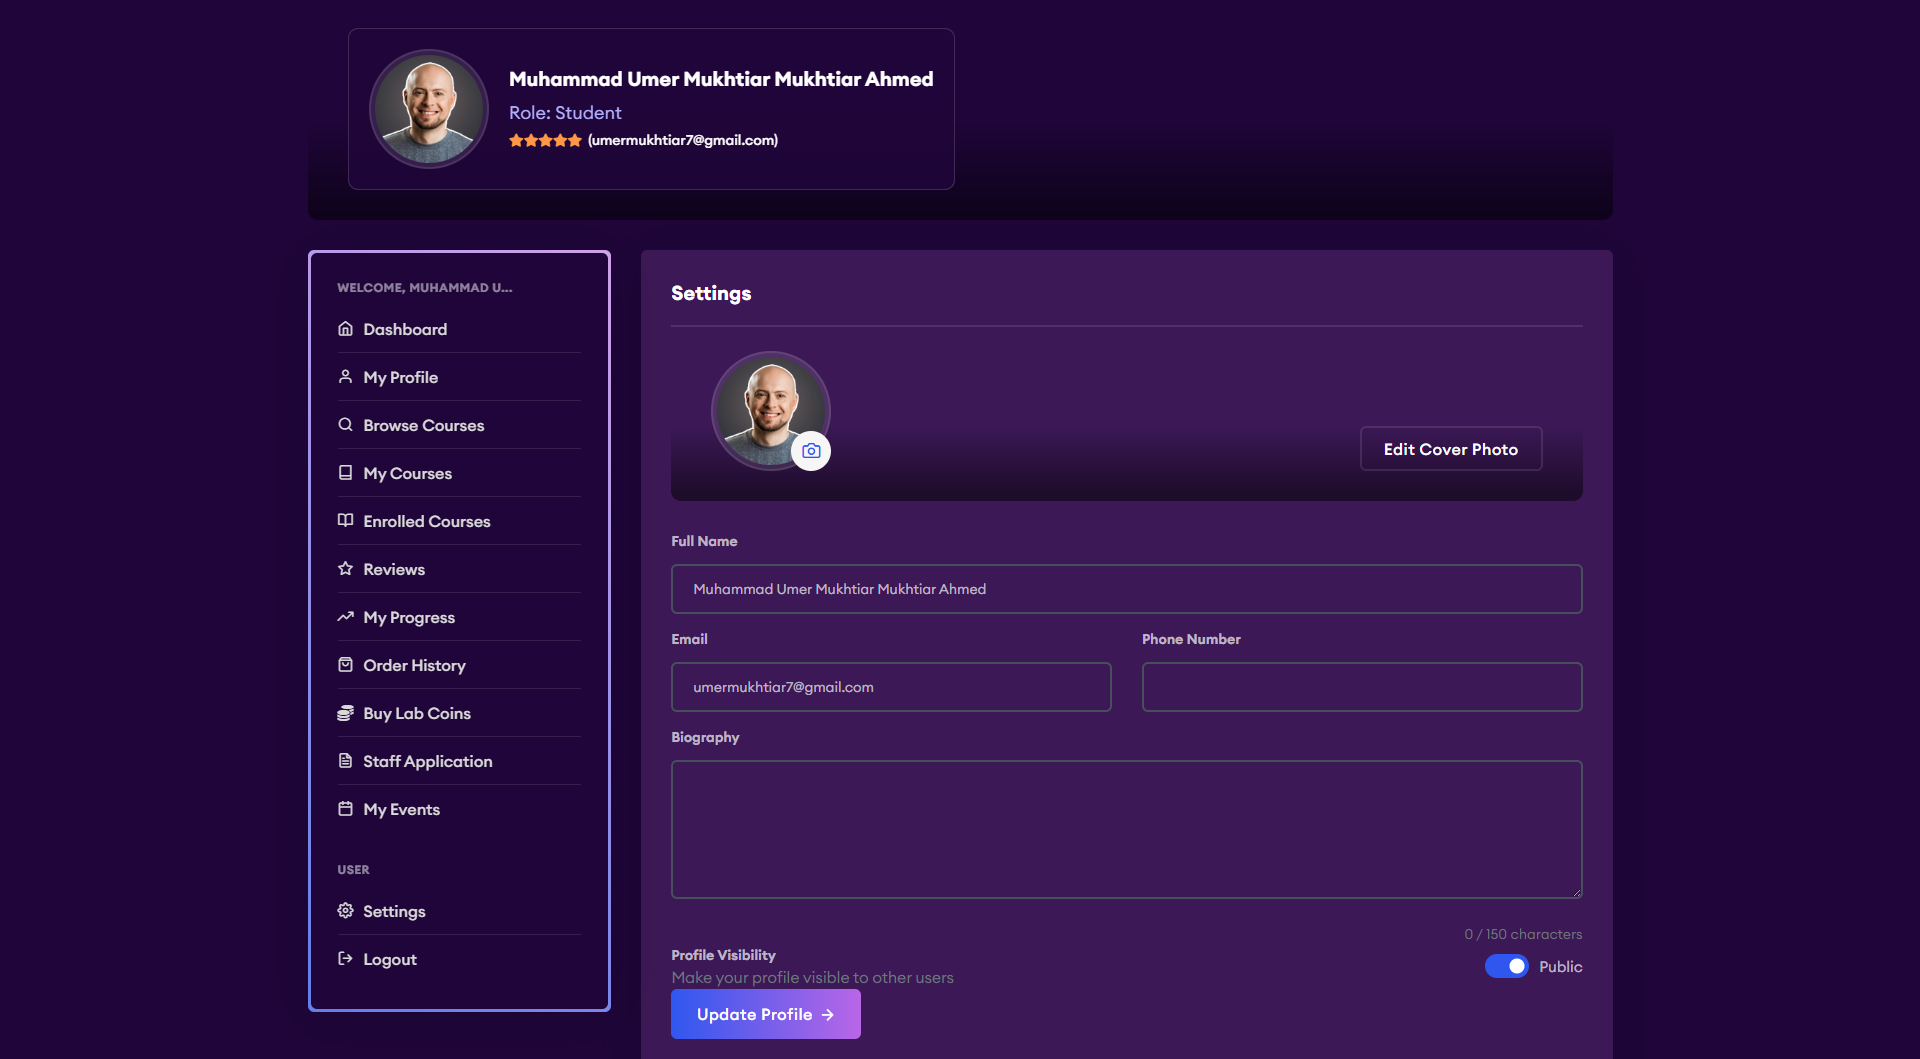The height and width of the screenshot is (1059, 1920).
Task: Click the 'WELCOME, MUHAMMAD U...' label
Action: click(x=425, y=288)
